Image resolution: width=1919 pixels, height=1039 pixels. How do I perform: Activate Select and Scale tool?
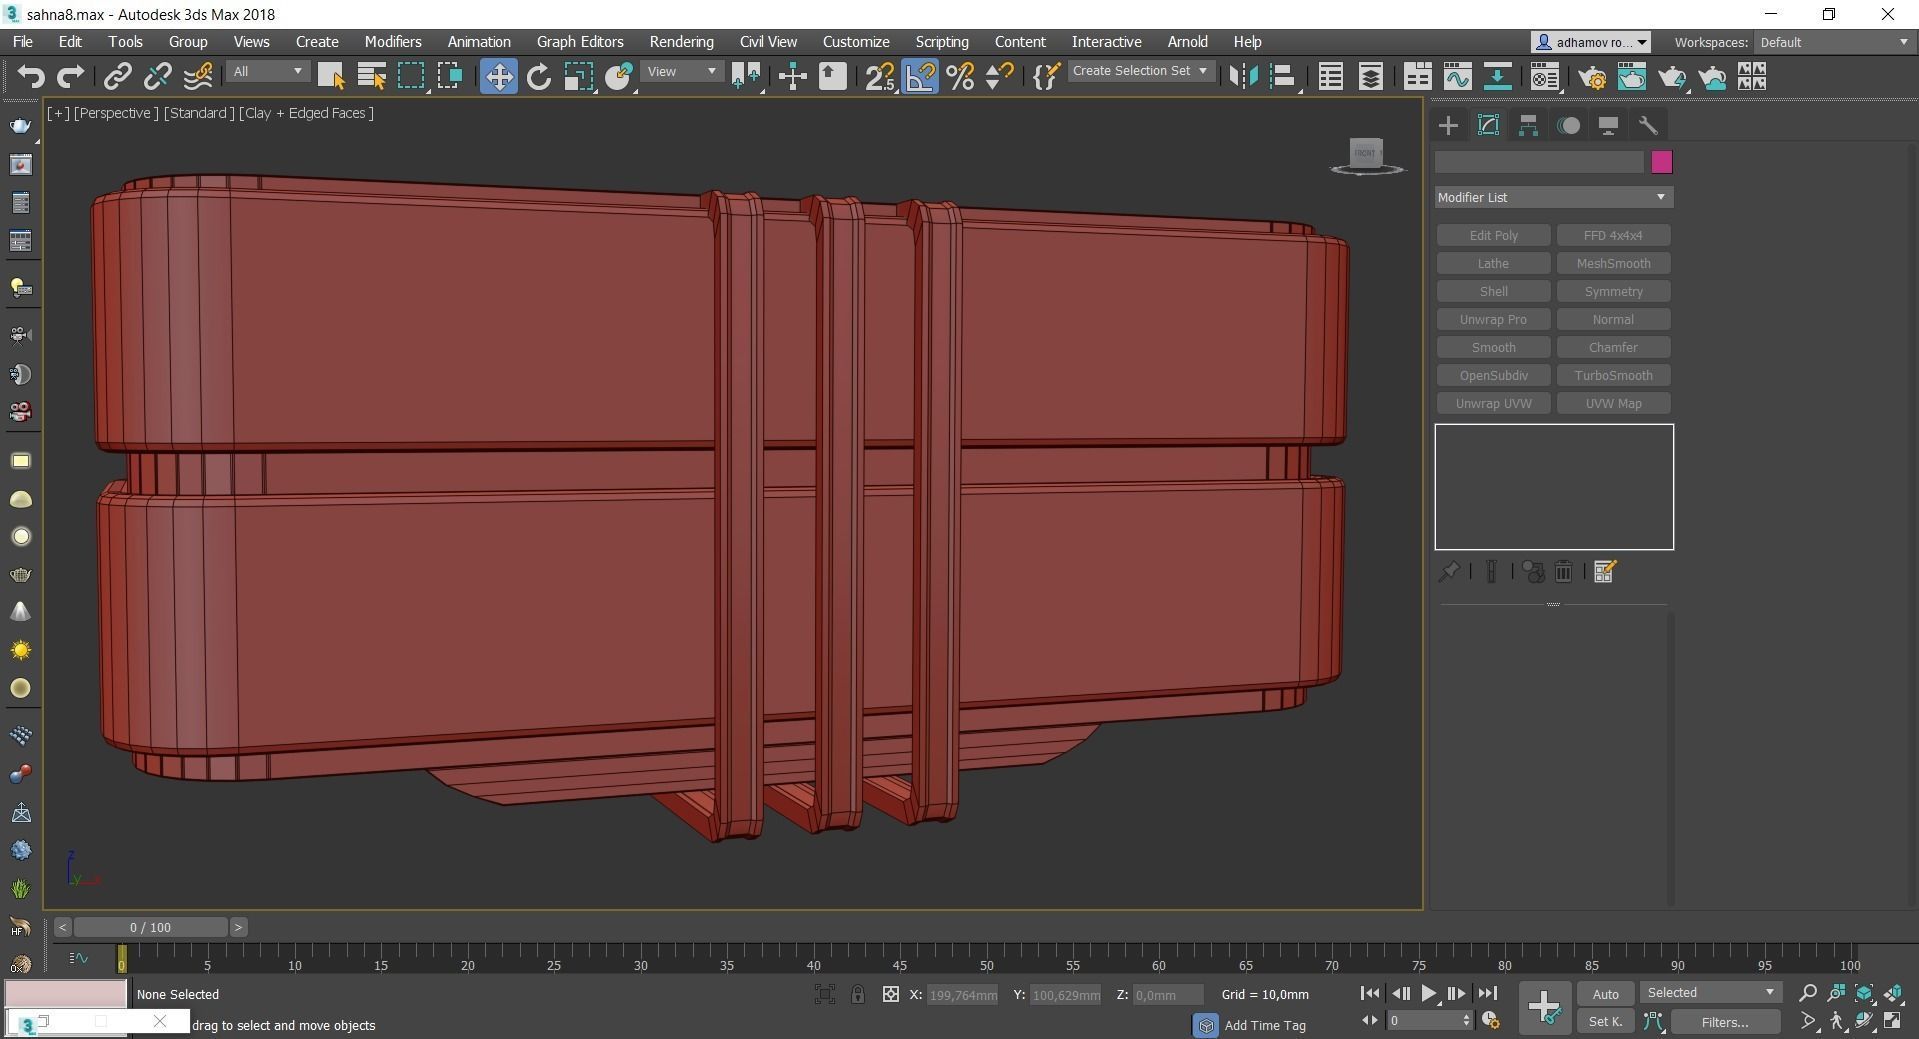tap(578, 77)
